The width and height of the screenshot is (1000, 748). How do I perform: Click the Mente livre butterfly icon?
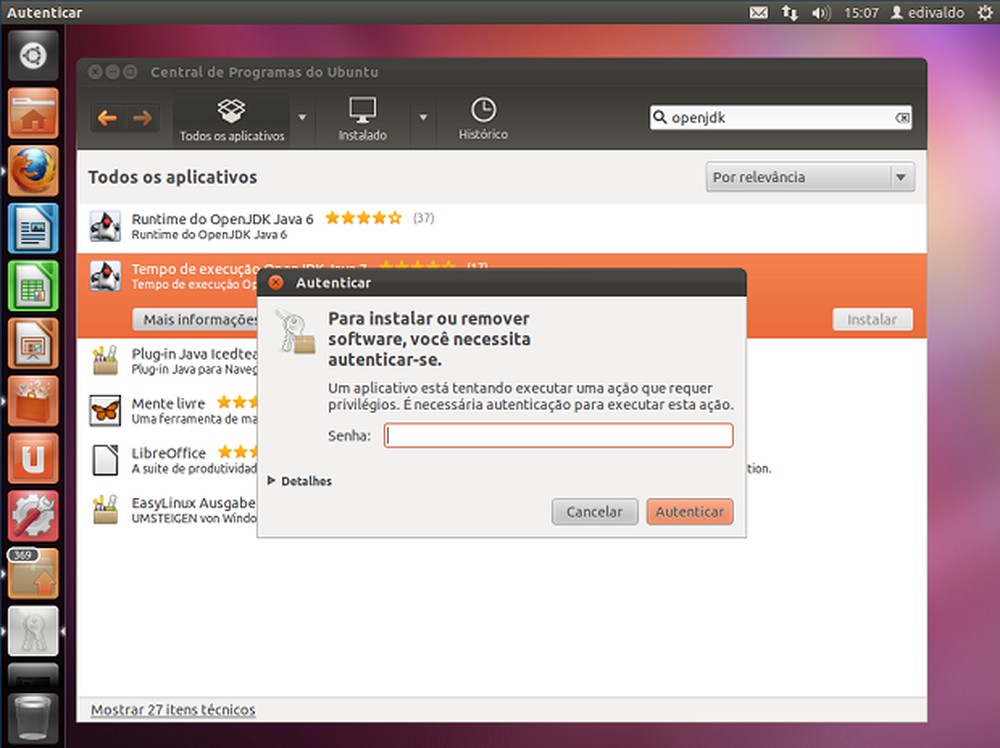click(105, 410)
